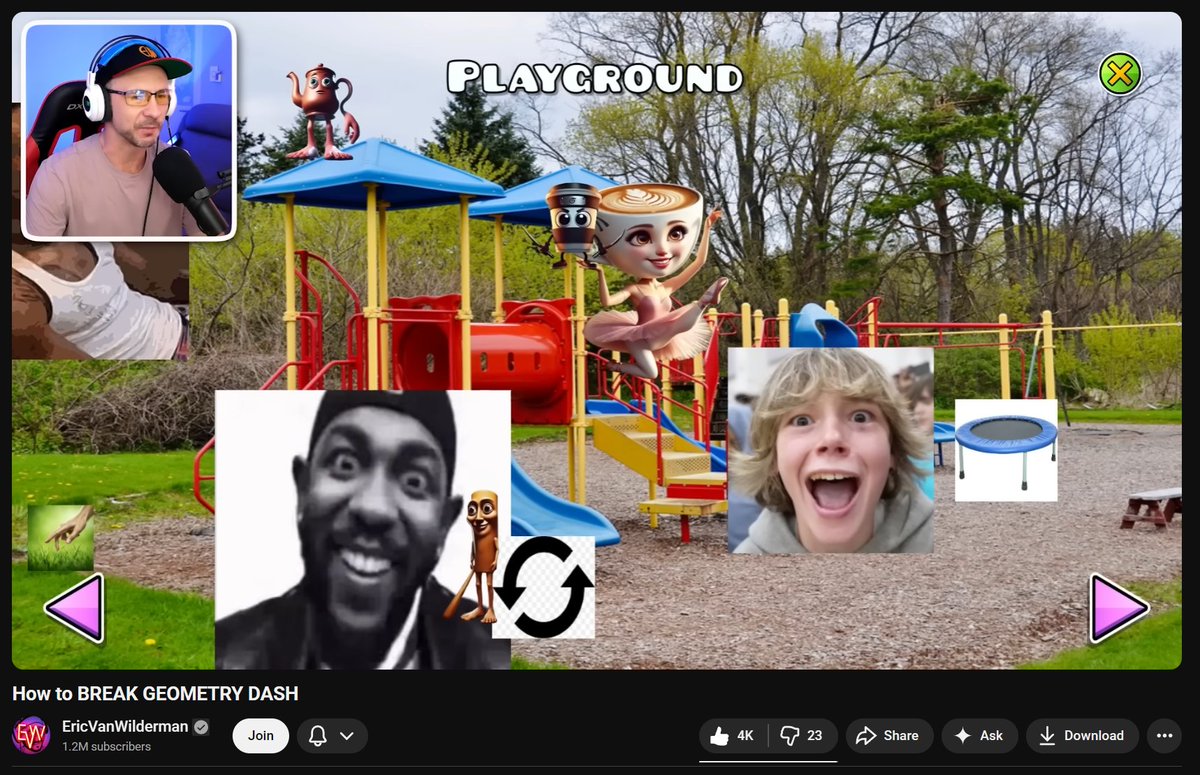Like the video with 4K likes
The image size is (1200, 775).
point(733,736)
